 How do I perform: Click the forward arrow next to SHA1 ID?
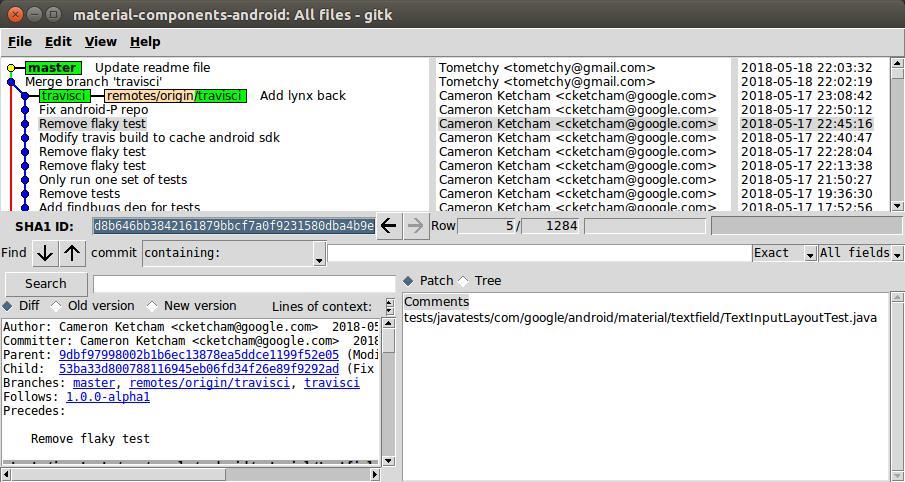[x=416, y=226]
